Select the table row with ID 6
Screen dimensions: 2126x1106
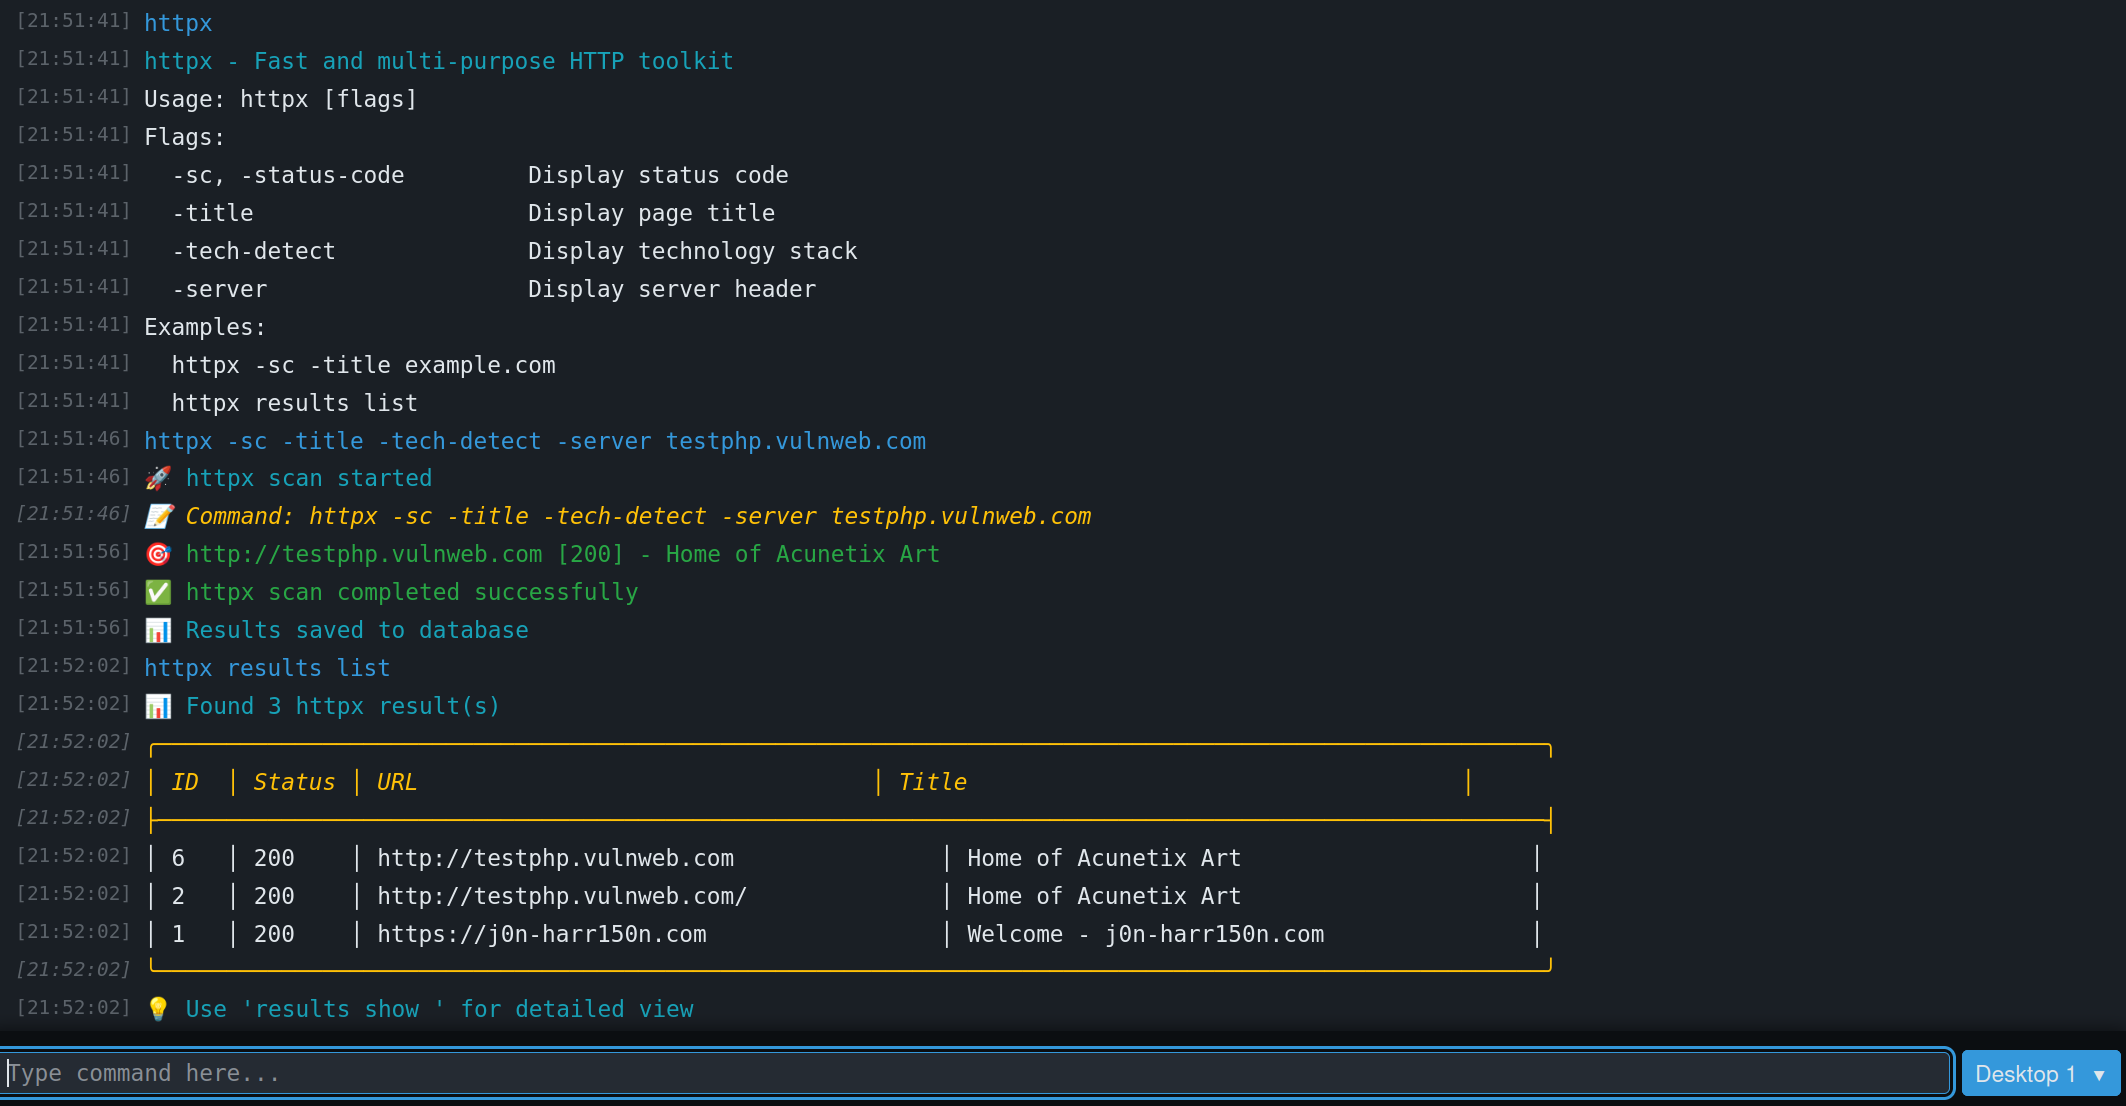[x=700, y=857]
